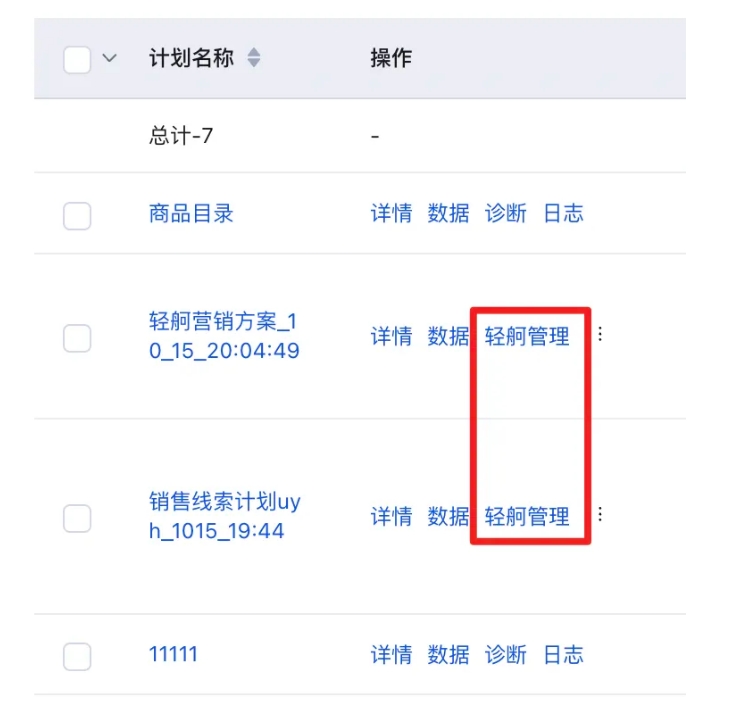This screenshot has width=756, height=711.
Task: Click 日志 for the 11111 row
Action: [563, 655]
